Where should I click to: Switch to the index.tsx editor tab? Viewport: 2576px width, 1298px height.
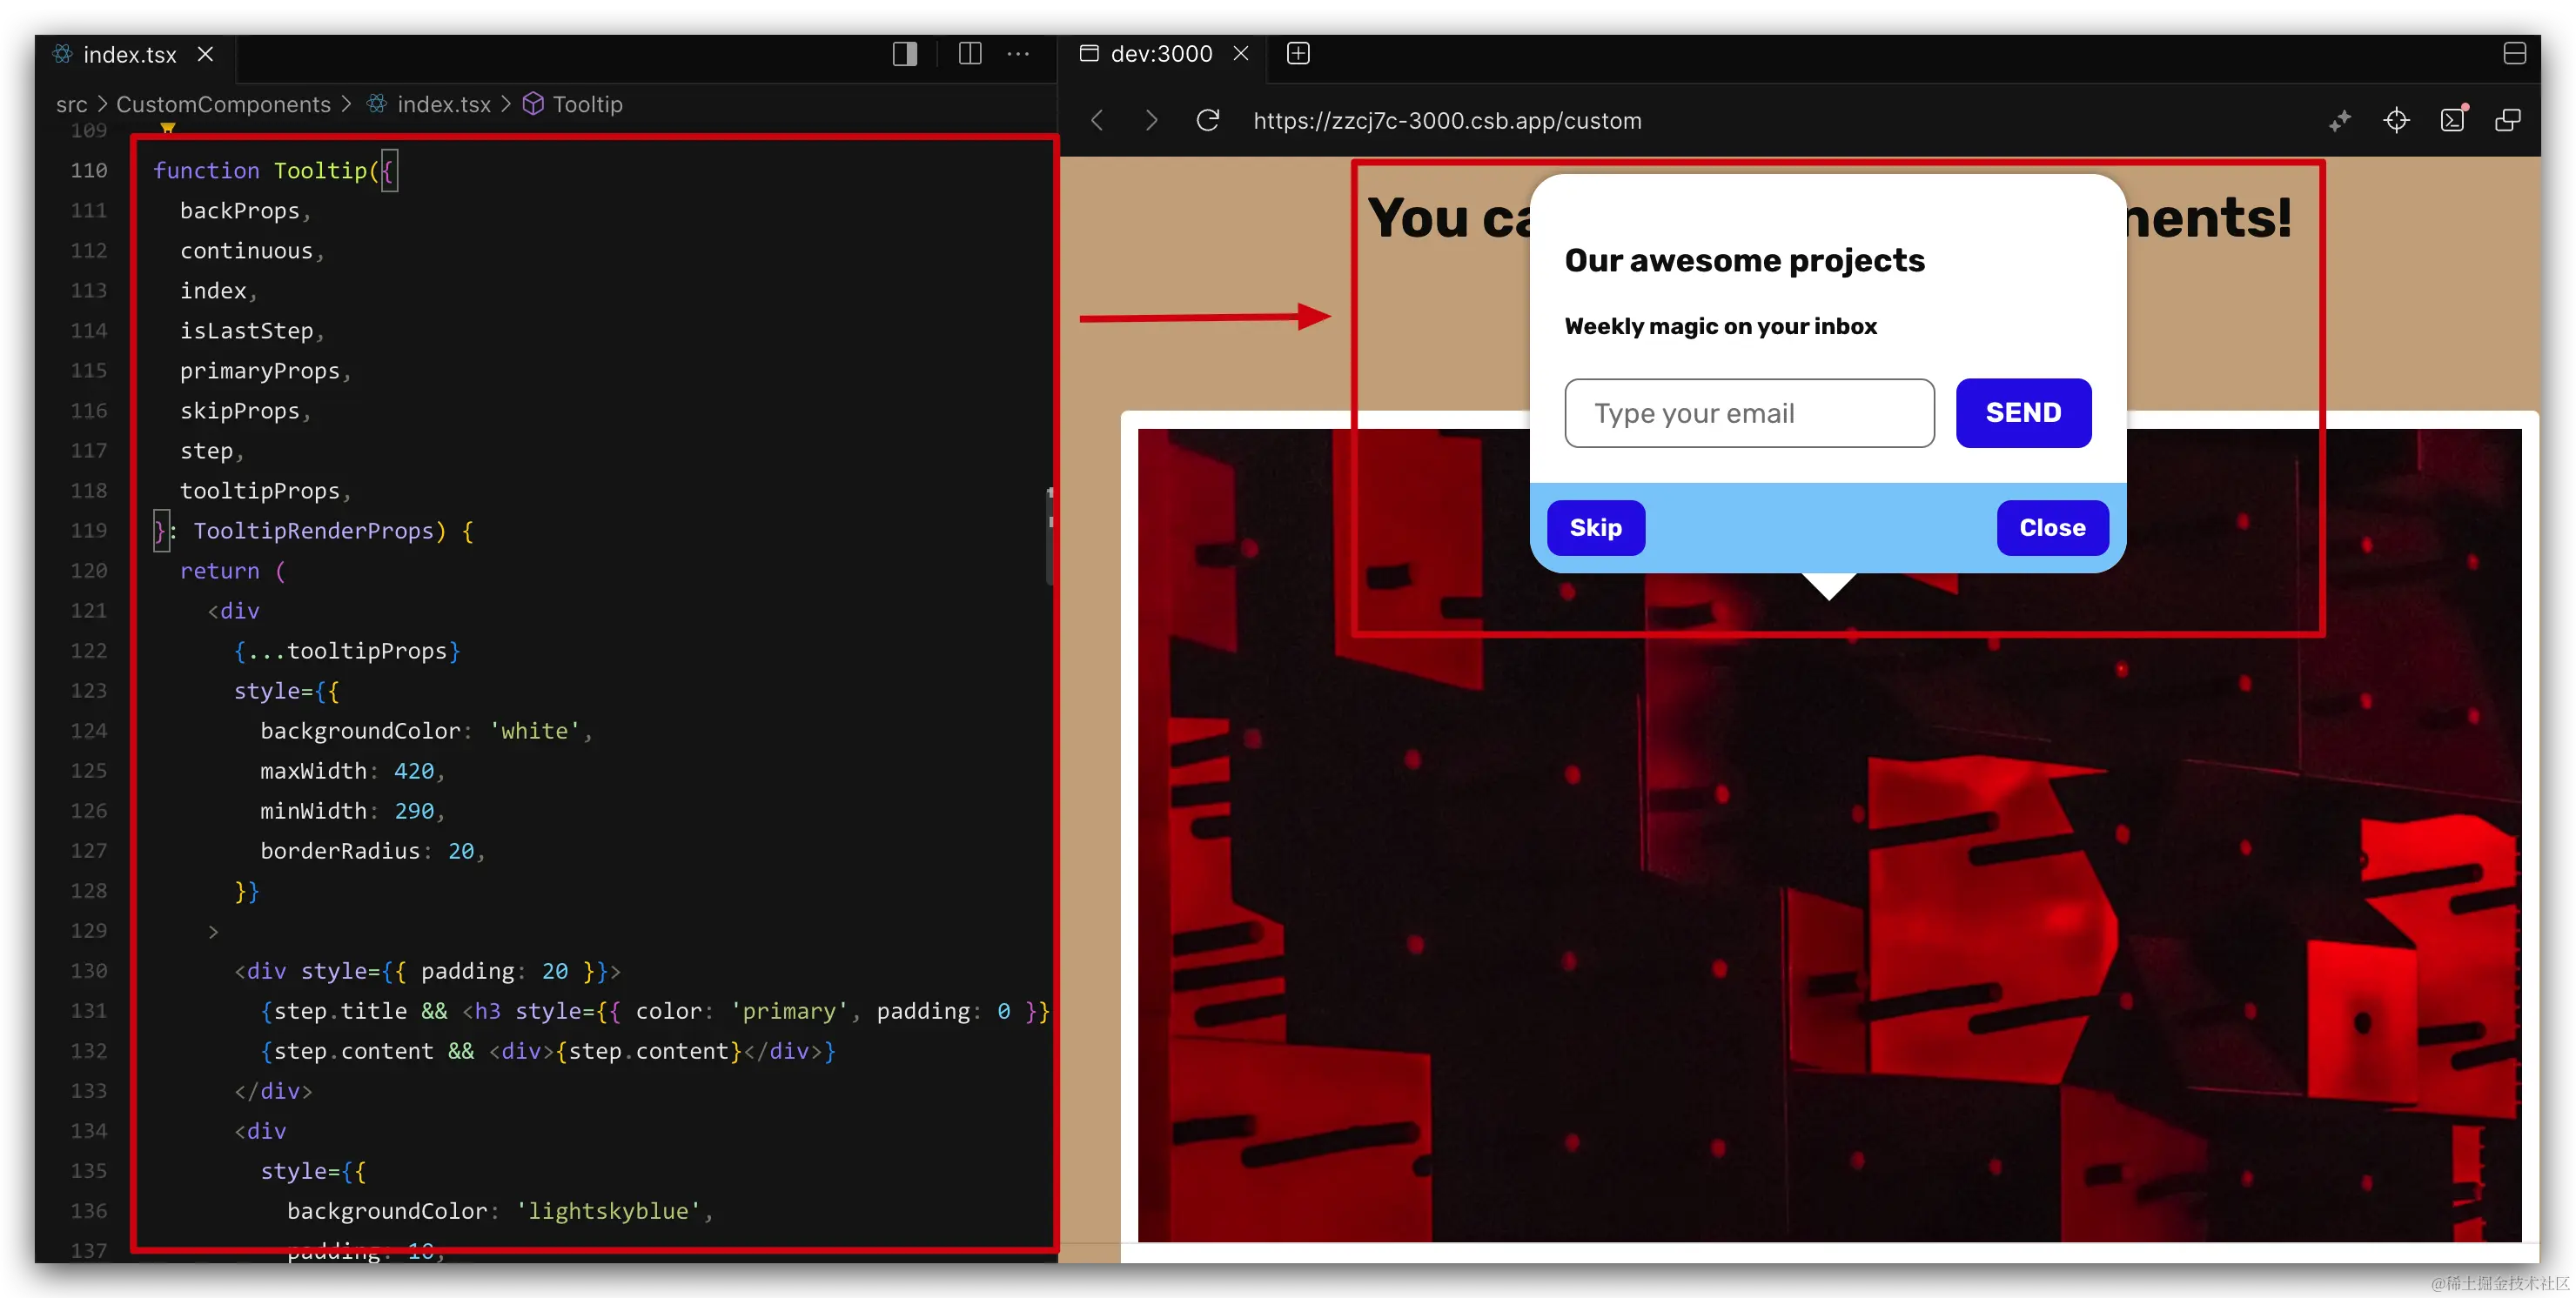[x=130, y=54]
